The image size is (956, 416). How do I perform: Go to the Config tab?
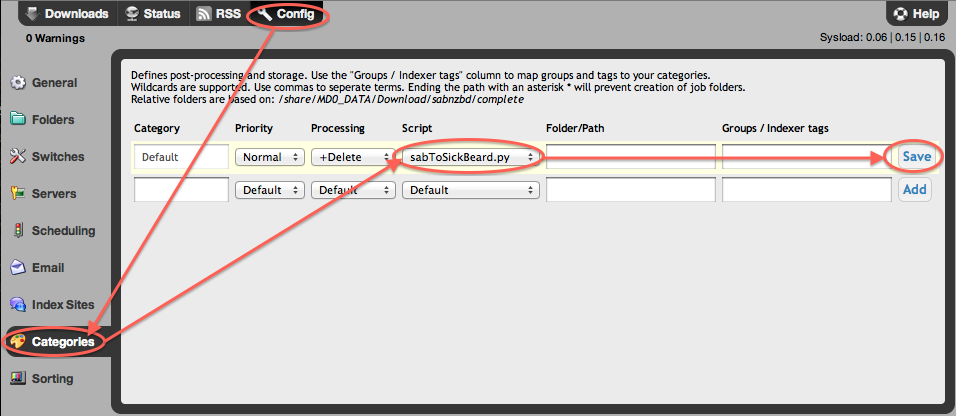287,13
